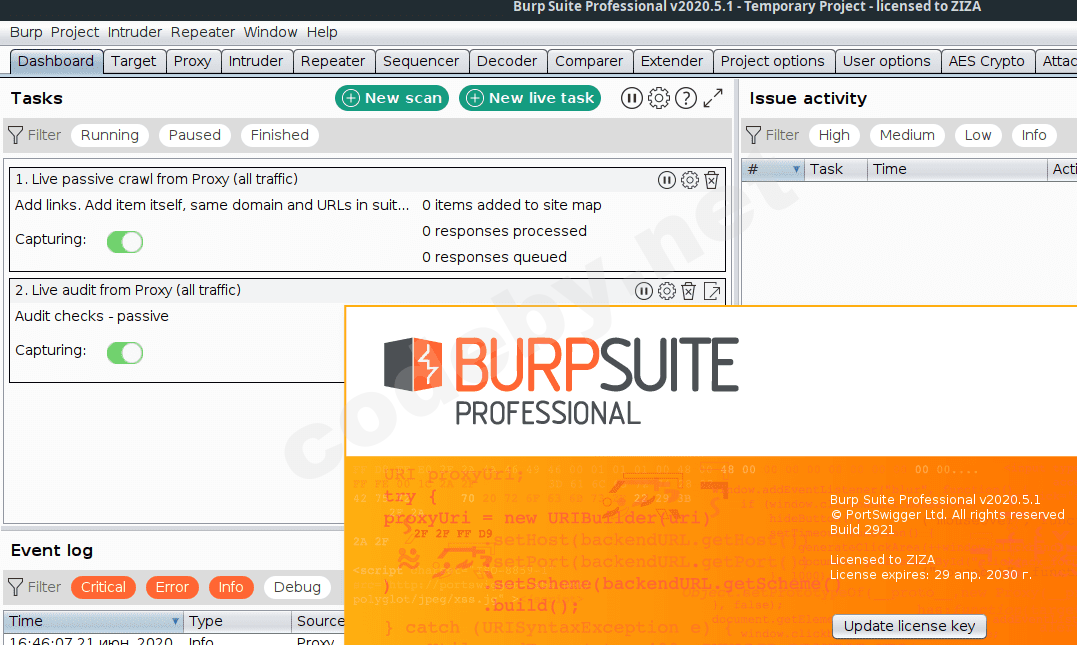Toggle the Info event log filter
This screenshot has height=645, width=1077.
[x=231, y=587]
